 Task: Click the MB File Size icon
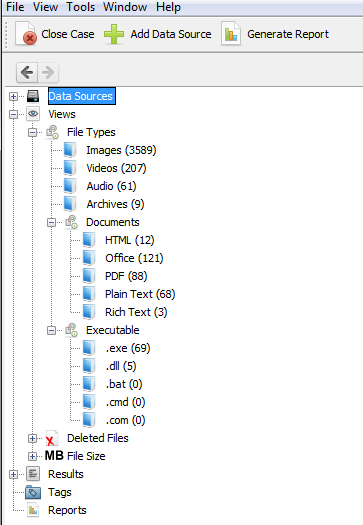[x=54, y=456]
